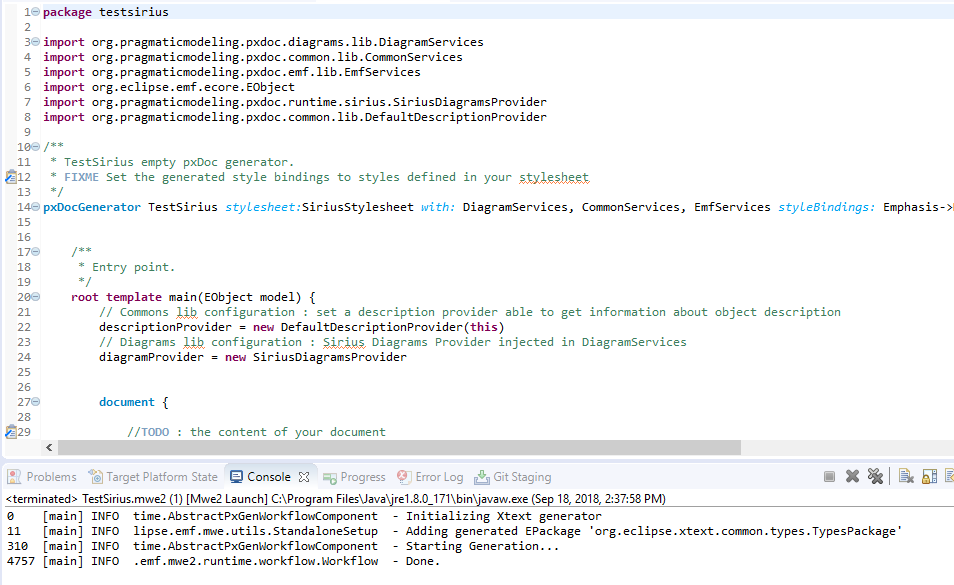Click the Terminate (stop) console button
954x585 pixels.
tap(829, 477)
